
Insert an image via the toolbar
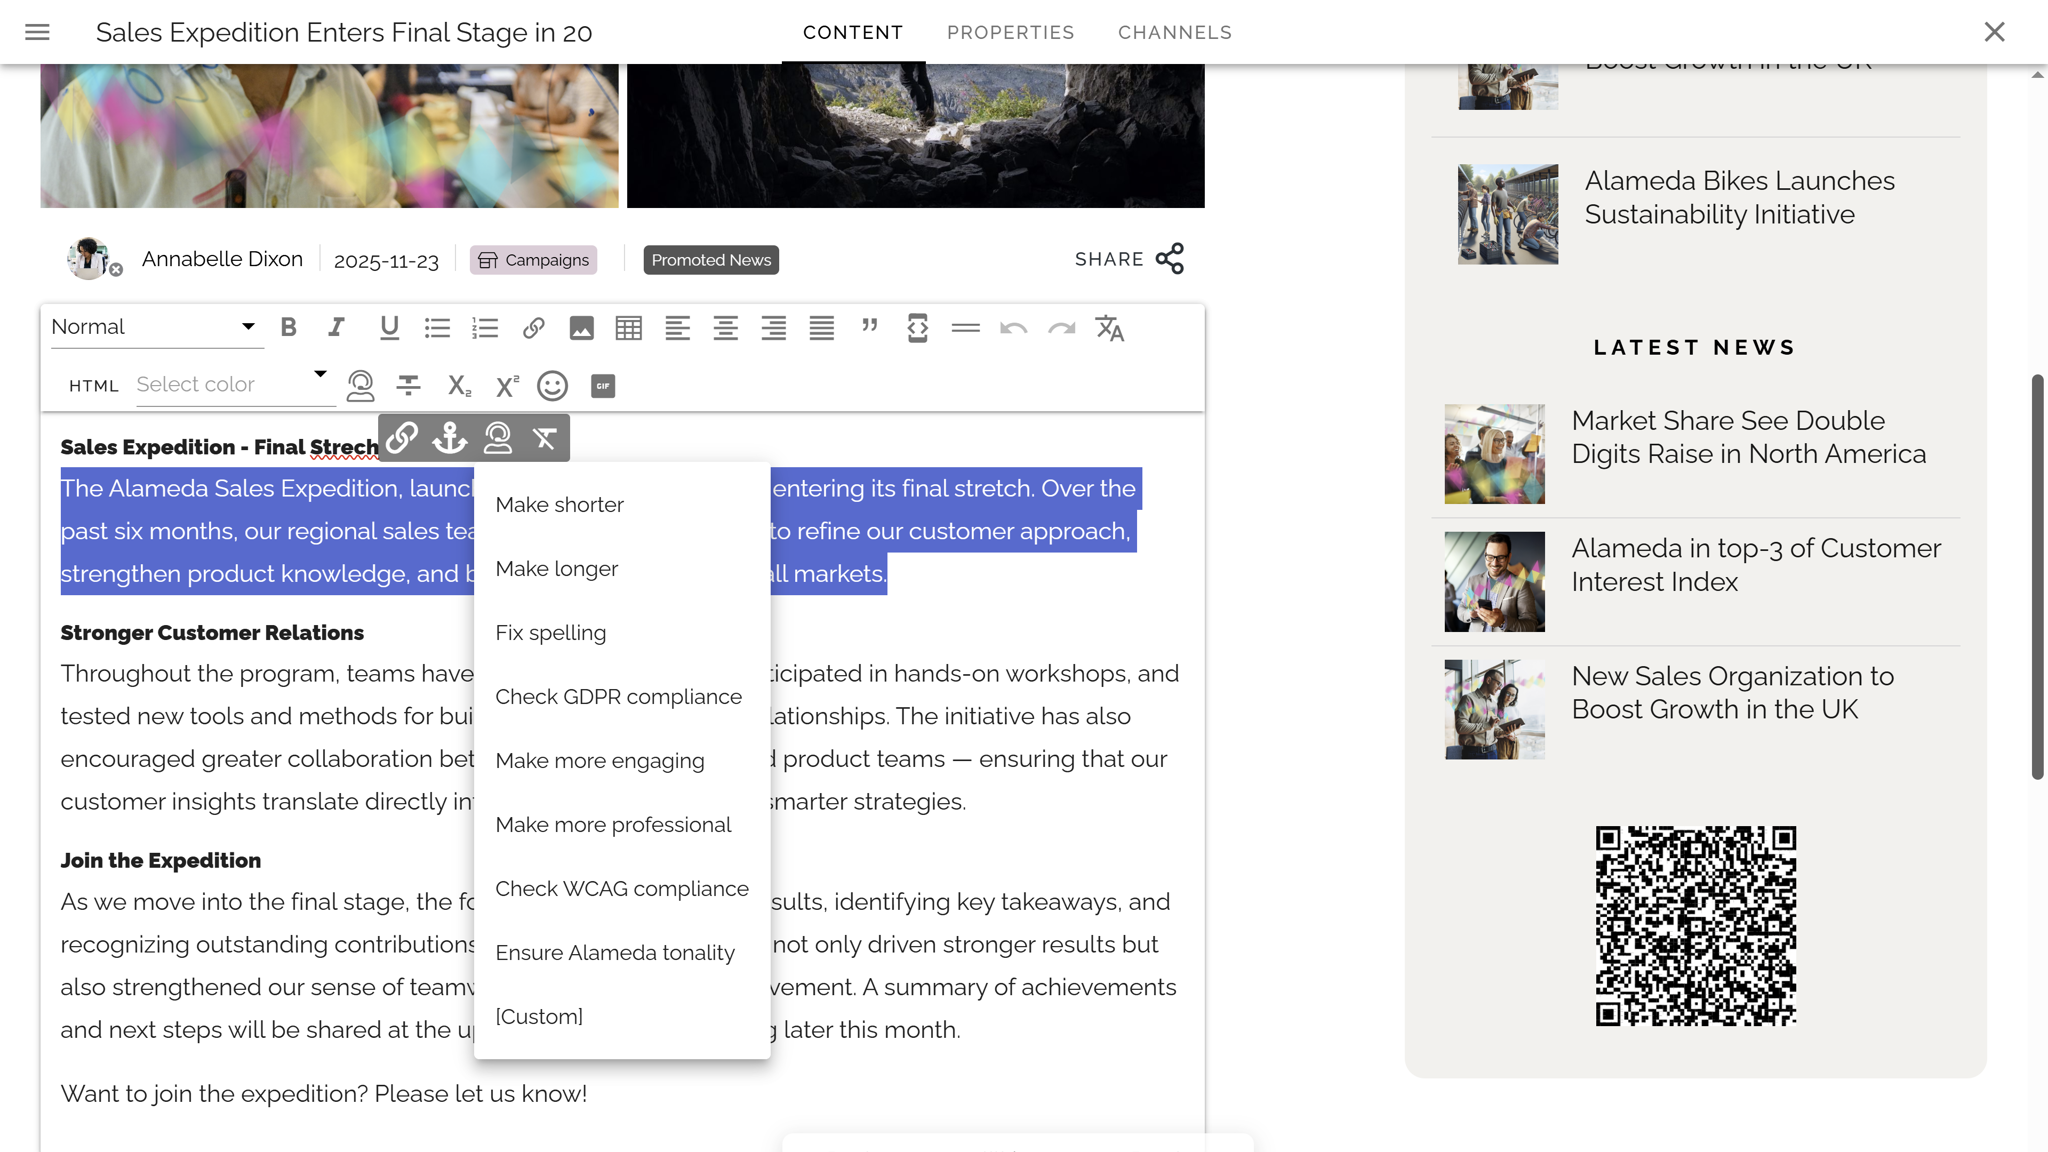(x=581, y=327)
